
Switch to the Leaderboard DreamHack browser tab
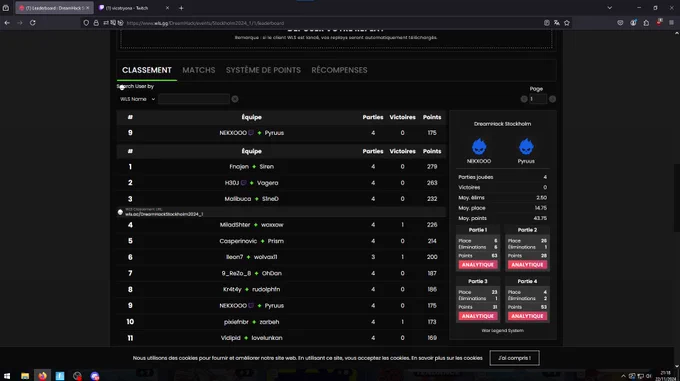(54, 8)
